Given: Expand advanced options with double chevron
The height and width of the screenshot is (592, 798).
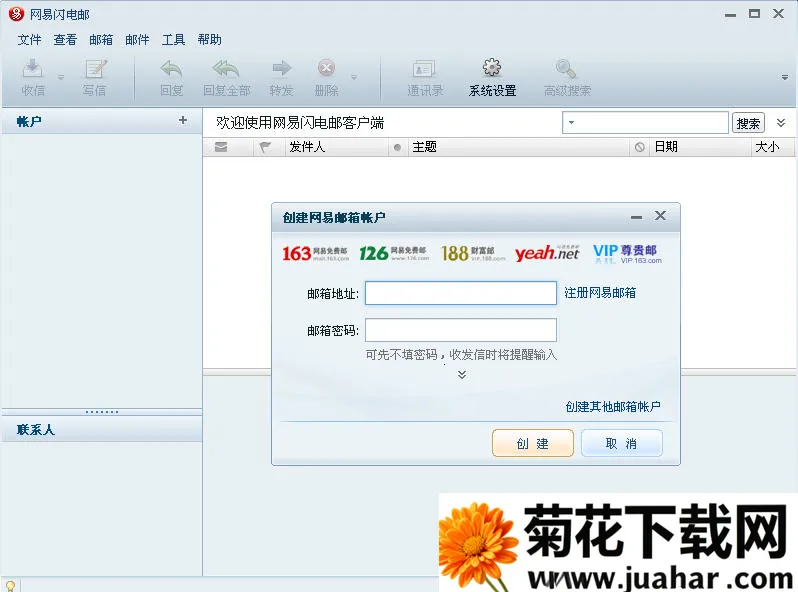Looking at the screenshot, I should pyautogui.click(x=461, y=375).
